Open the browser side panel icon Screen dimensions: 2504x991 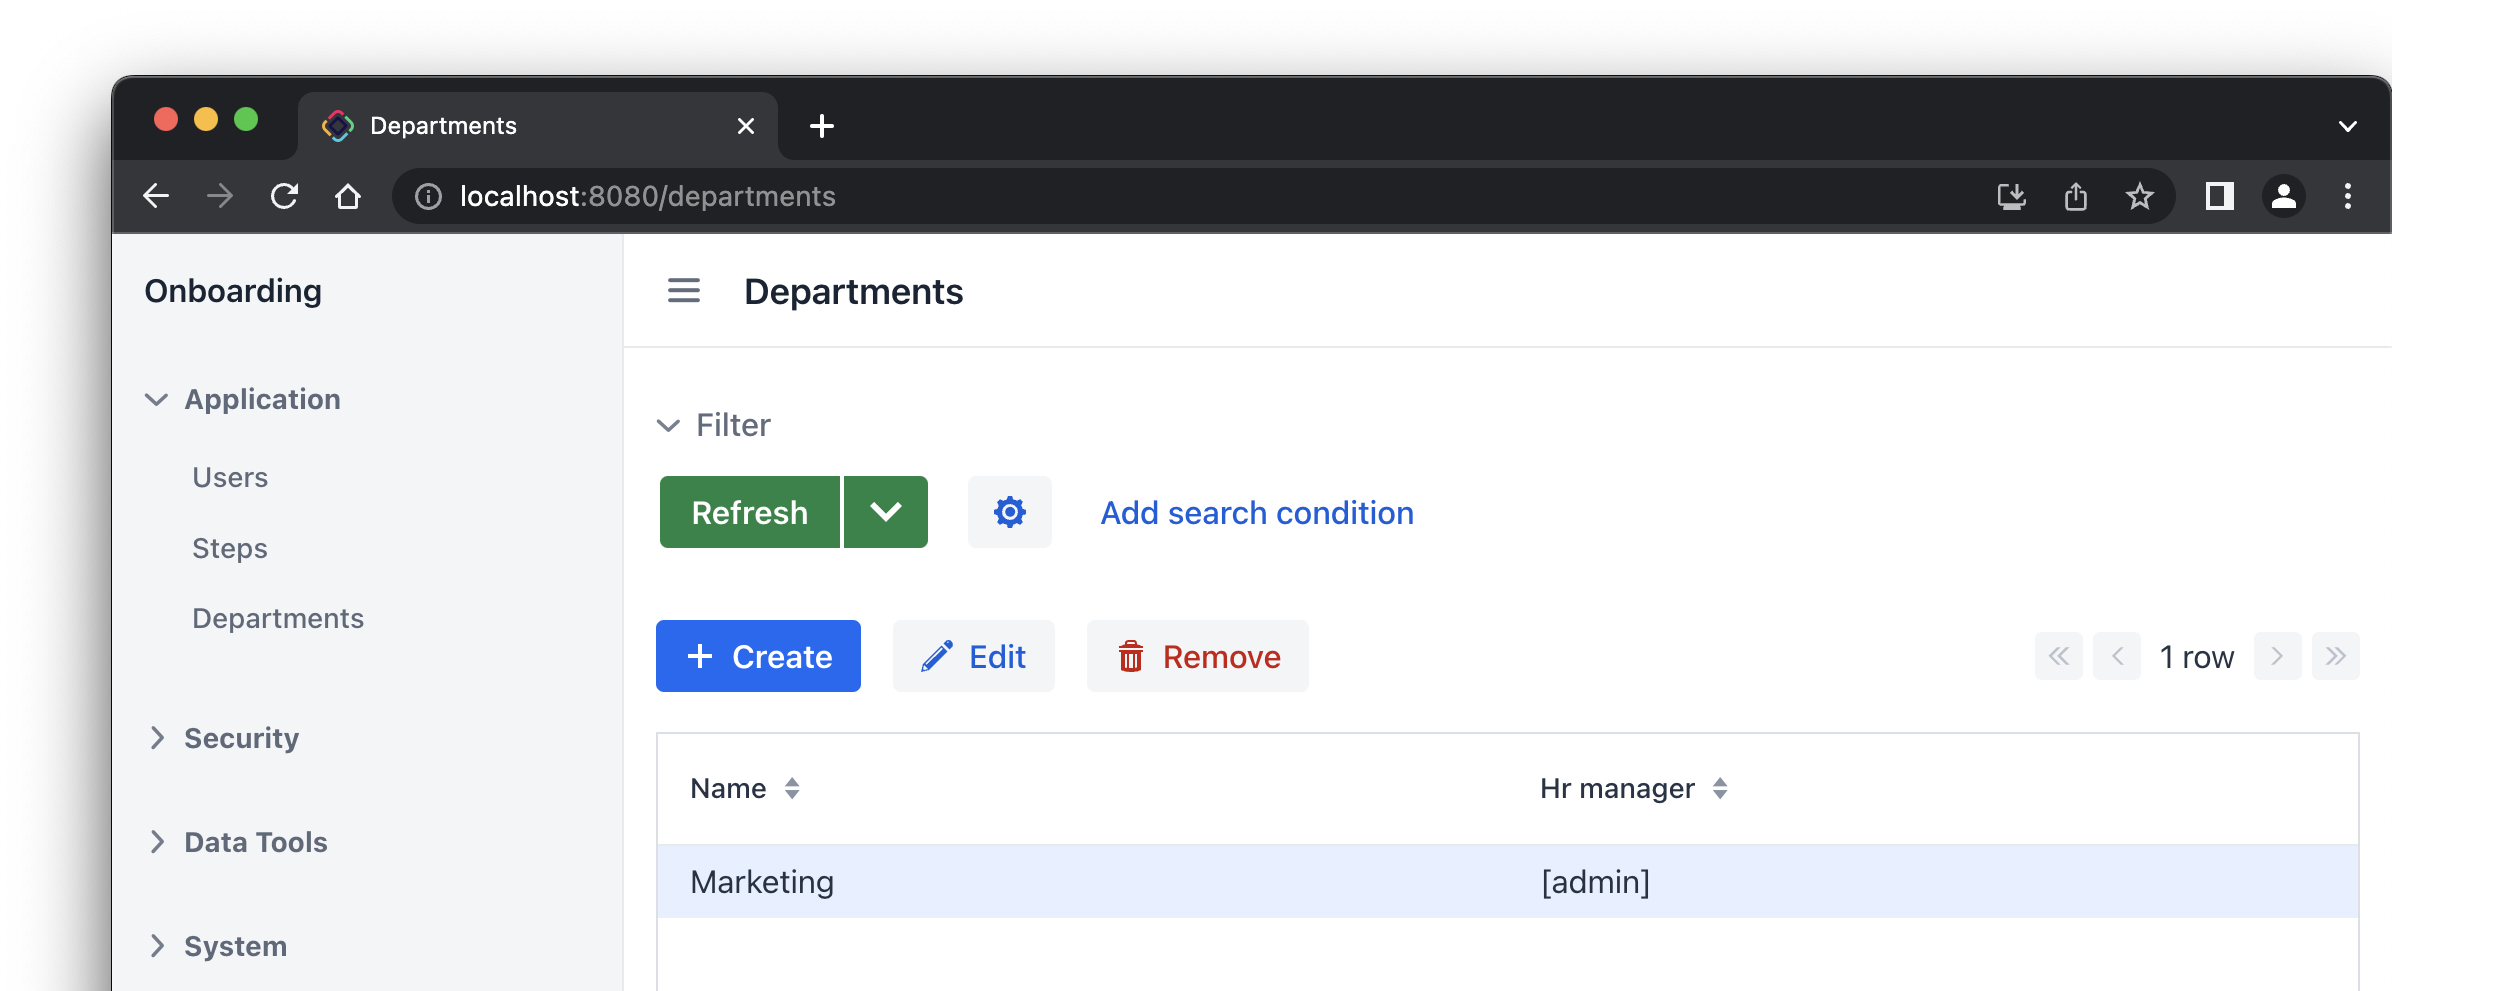pyautogui.click(x=2219, y=196)
